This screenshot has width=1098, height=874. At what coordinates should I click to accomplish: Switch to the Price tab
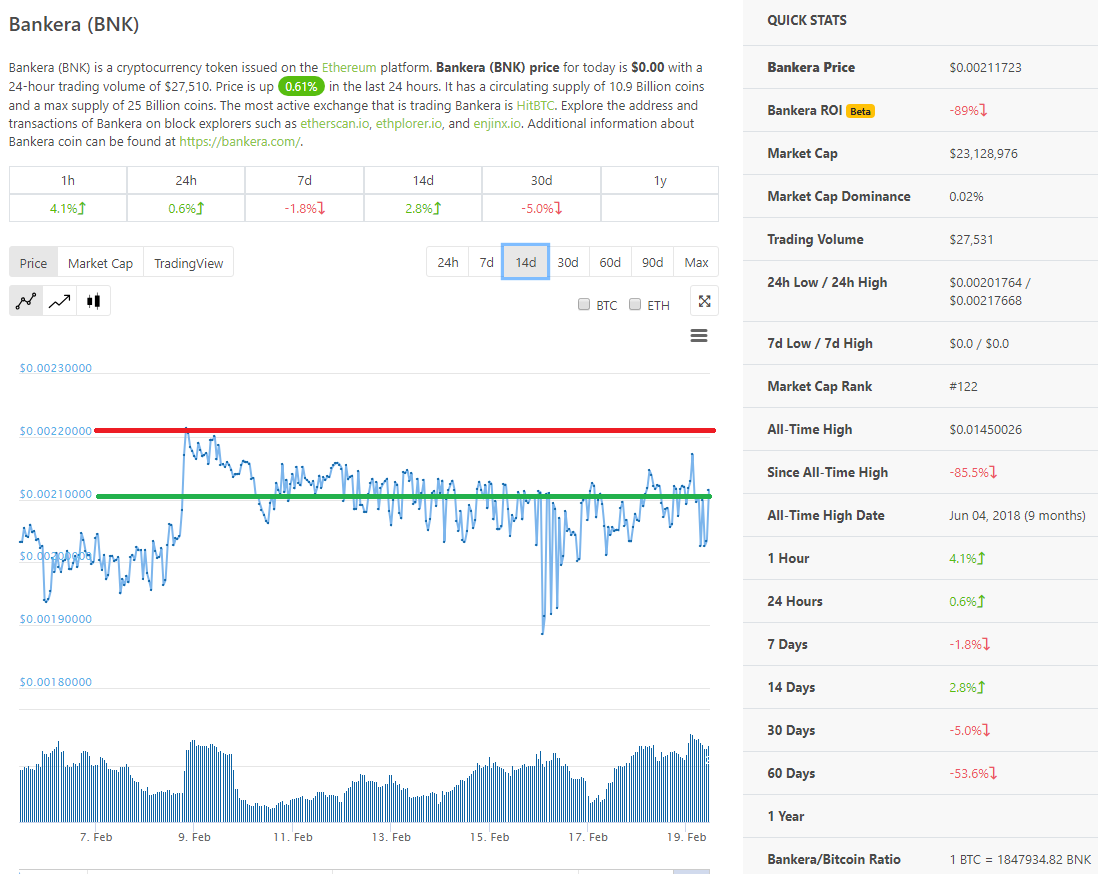click(34, 263)
